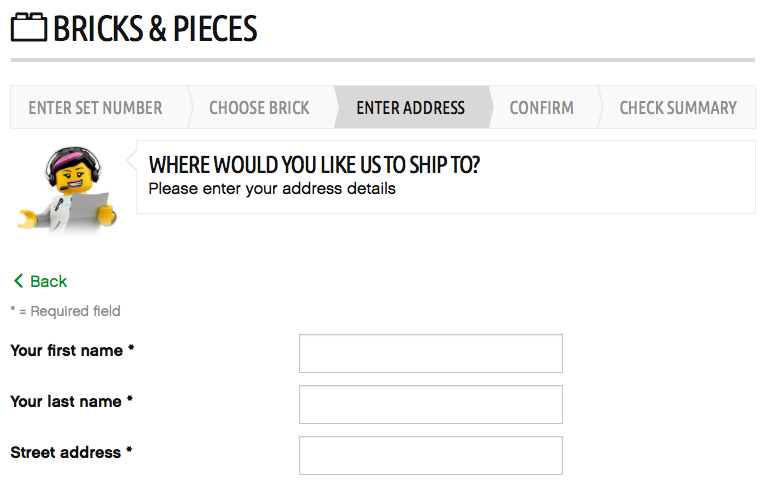Click the "* = Required field" note
767x485 pixels.
tap(66, 311)
